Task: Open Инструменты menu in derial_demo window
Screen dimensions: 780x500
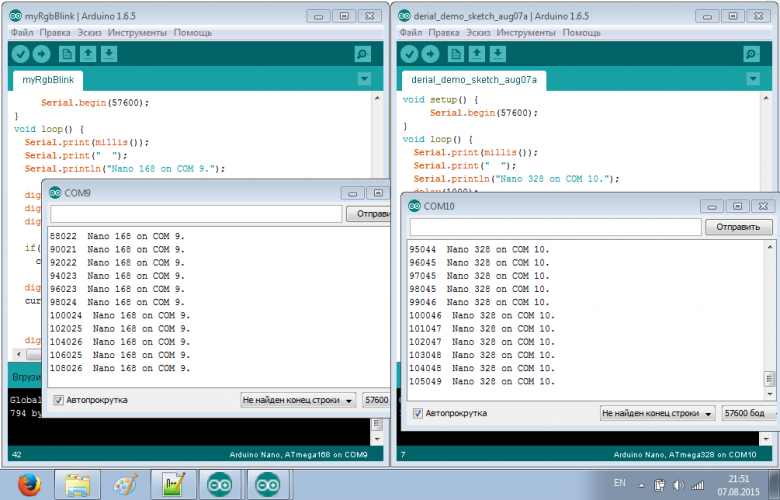Action: click(x=526, y=33)
